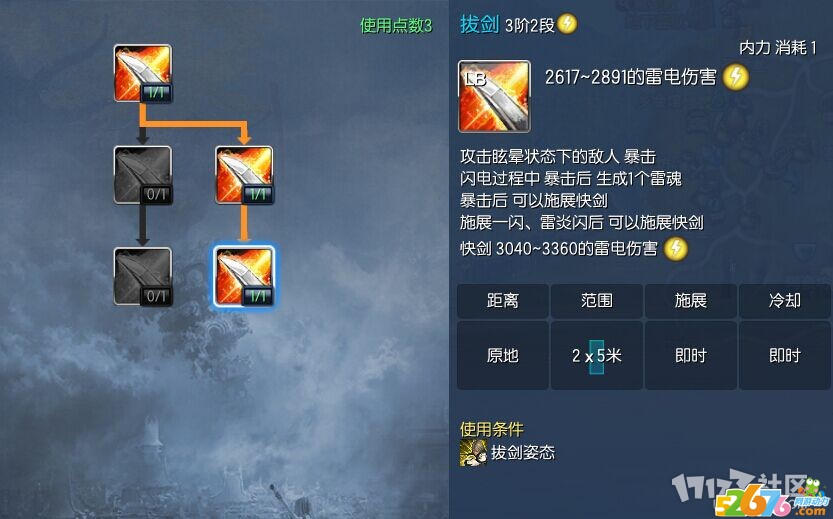
Task: Click lightning icon after 2617~2891的雷电伤害
Action: pos(736,78)
